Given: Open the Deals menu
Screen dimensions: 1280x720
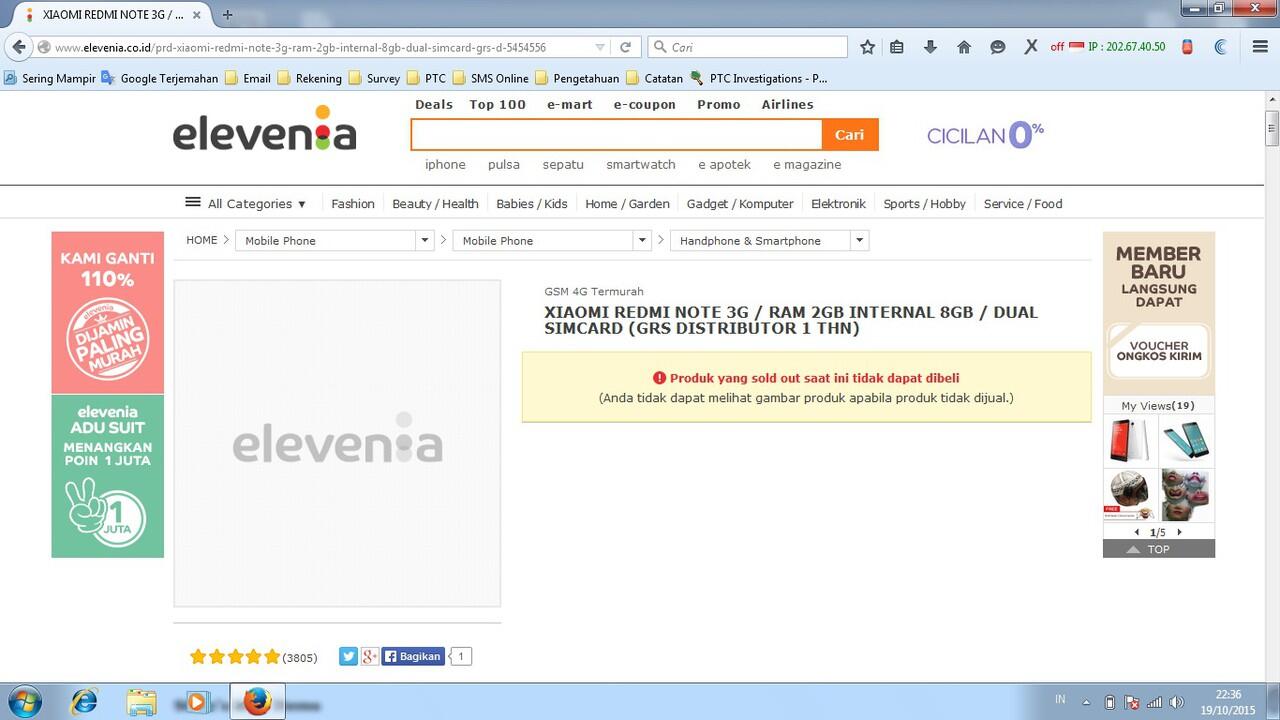Looking at the screenshot, I should [434, 104].
